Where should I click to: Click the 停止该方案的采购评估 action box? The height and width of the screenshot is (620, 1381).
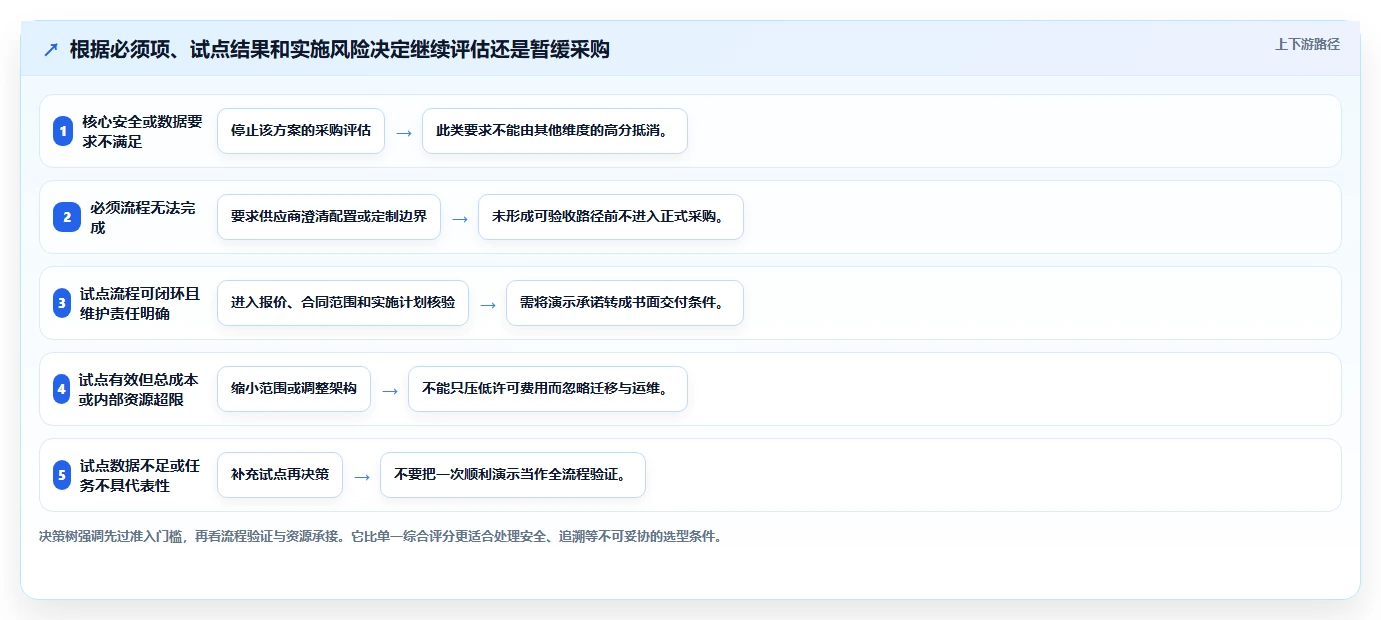(x=301, y=131)
